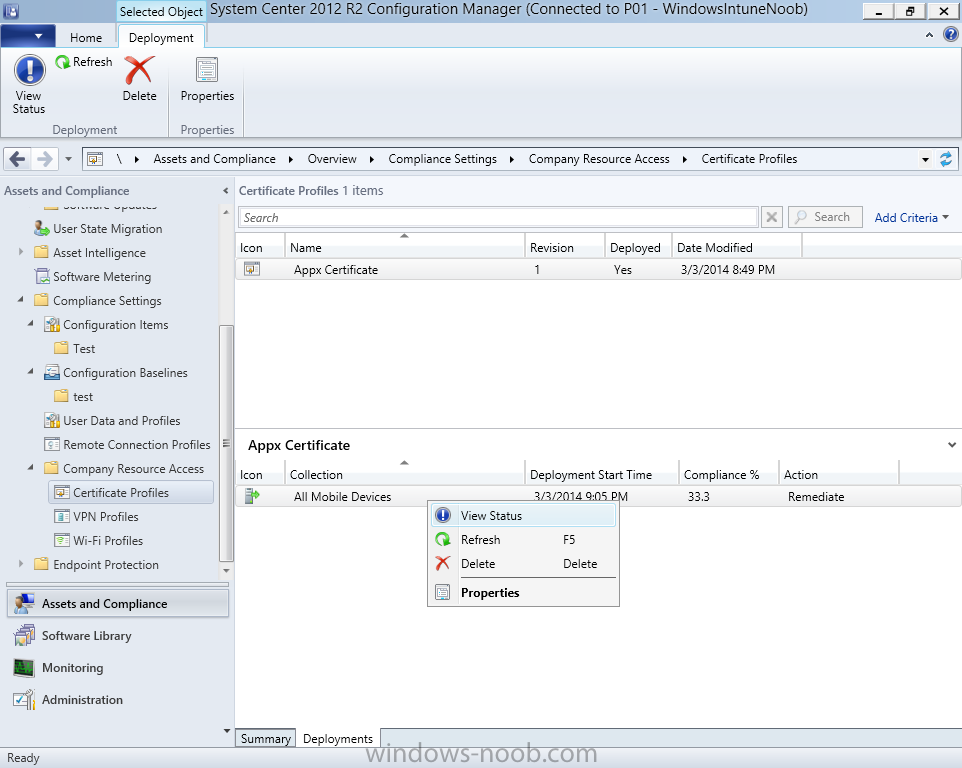Go forward with the navigation arrow
The image size is (962, 768).
pos(44,159)
